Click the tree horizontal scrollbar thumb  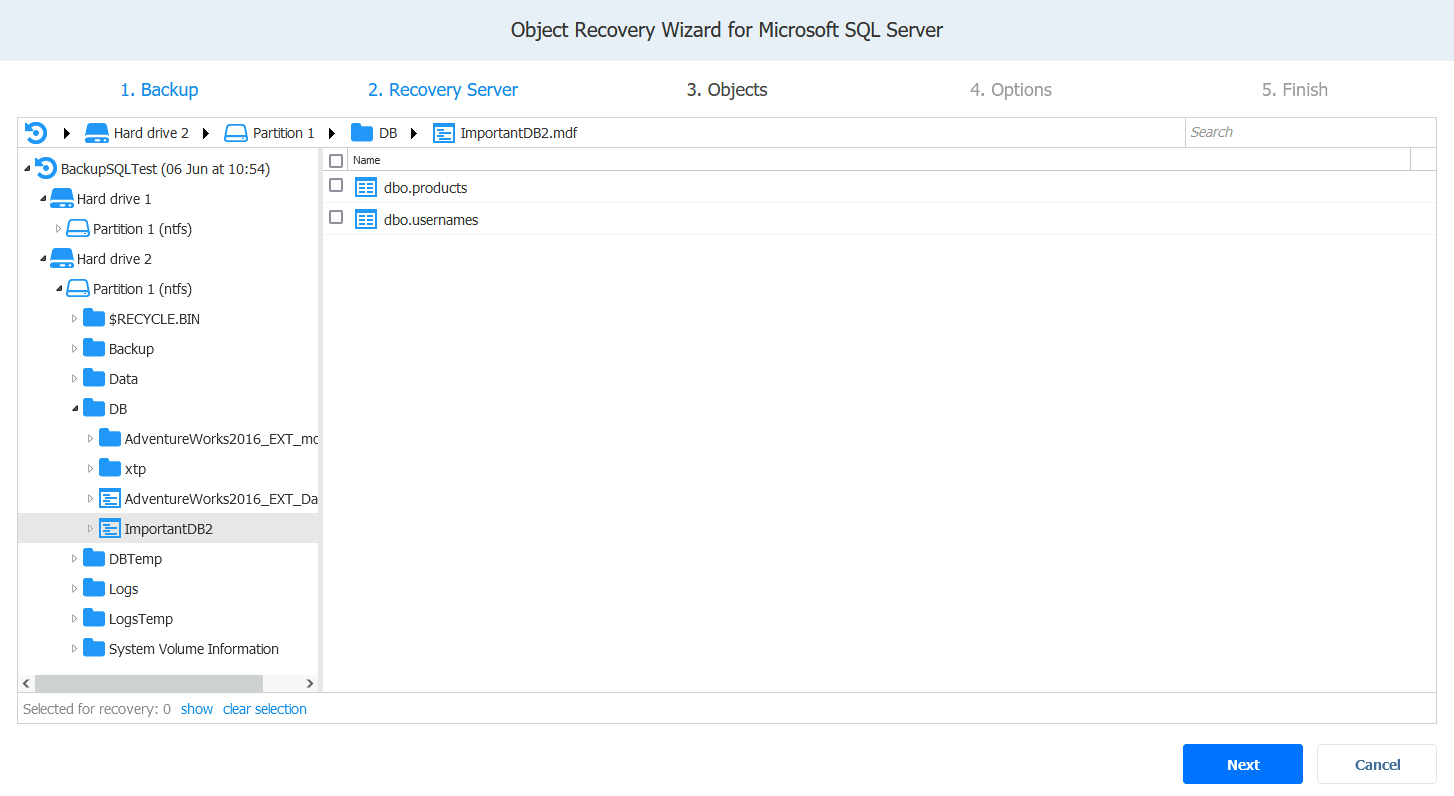(149, 683)
